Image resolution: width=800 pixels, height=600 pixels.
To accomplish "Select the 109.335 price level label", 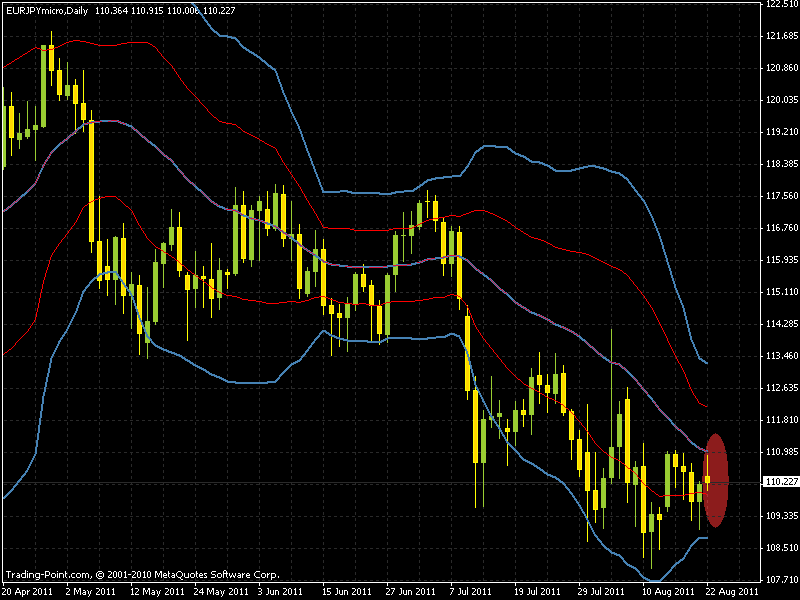I will [x=782, y=516].
